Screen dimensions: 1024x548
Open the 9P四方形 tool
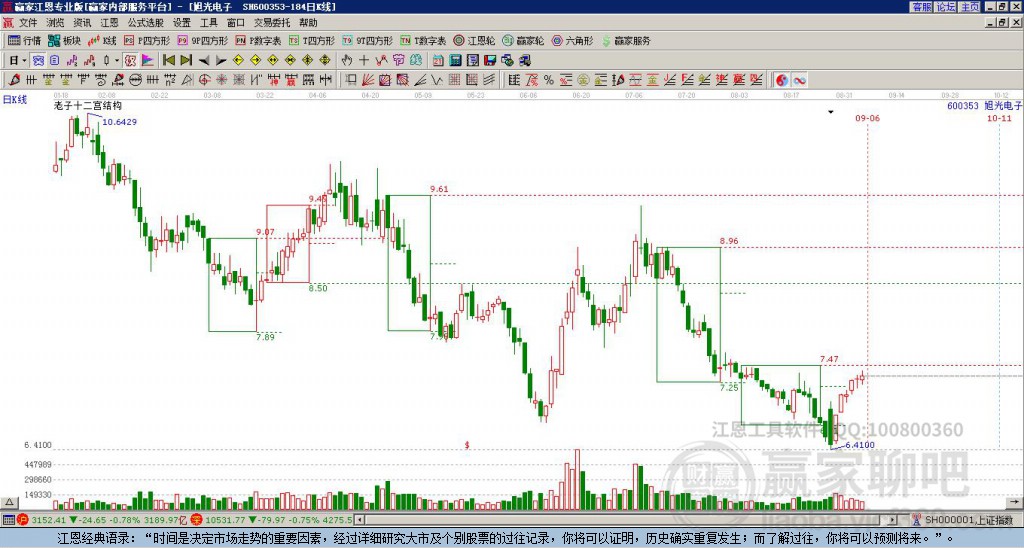[x=203, y=40]
